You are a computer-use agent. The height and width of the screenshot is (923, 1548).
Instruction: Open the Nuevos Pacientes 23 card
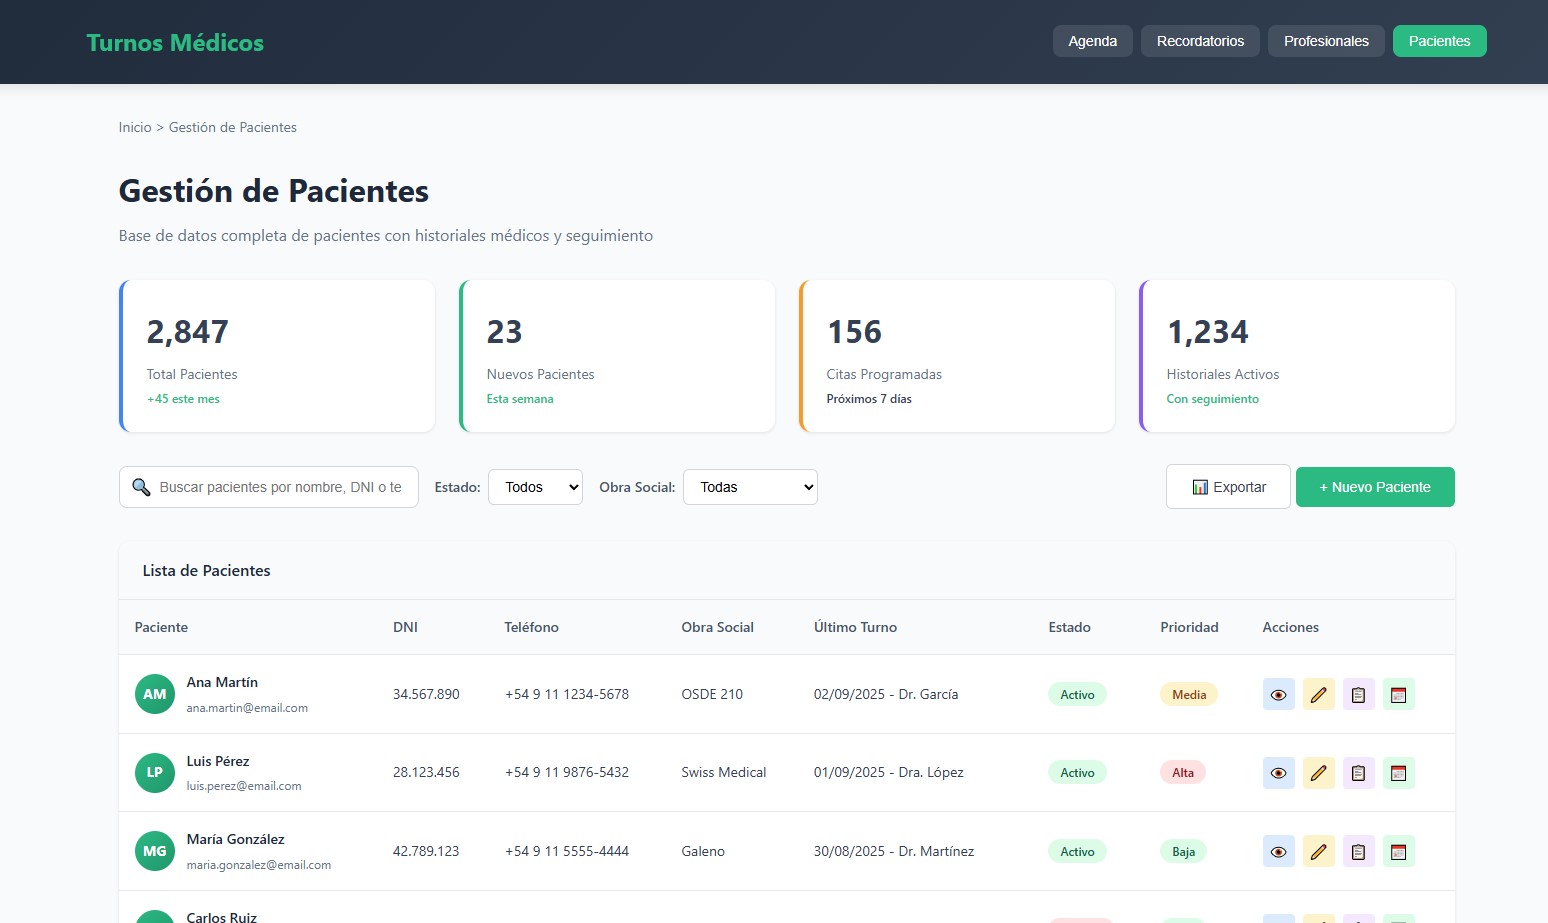click(x=617, y=356)
